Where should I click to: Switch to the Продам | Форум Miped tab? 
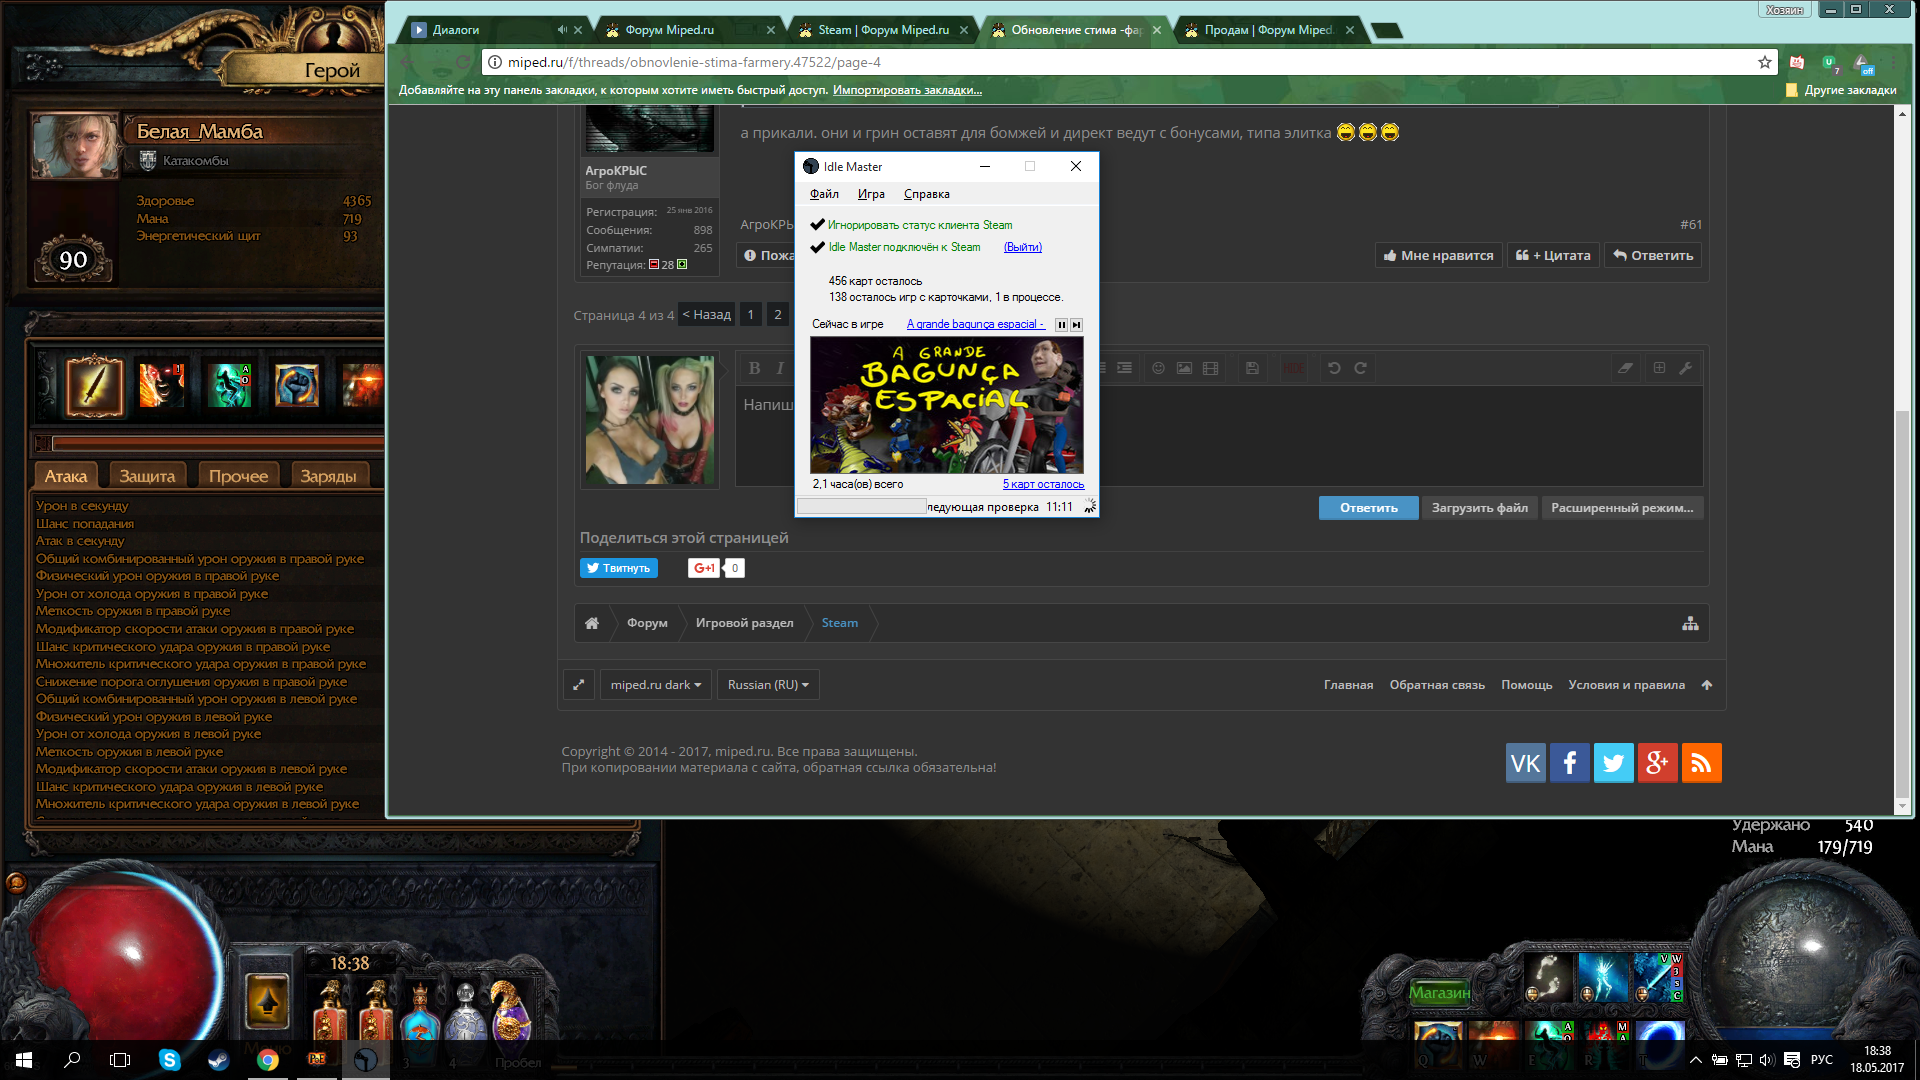[1268, 30]
